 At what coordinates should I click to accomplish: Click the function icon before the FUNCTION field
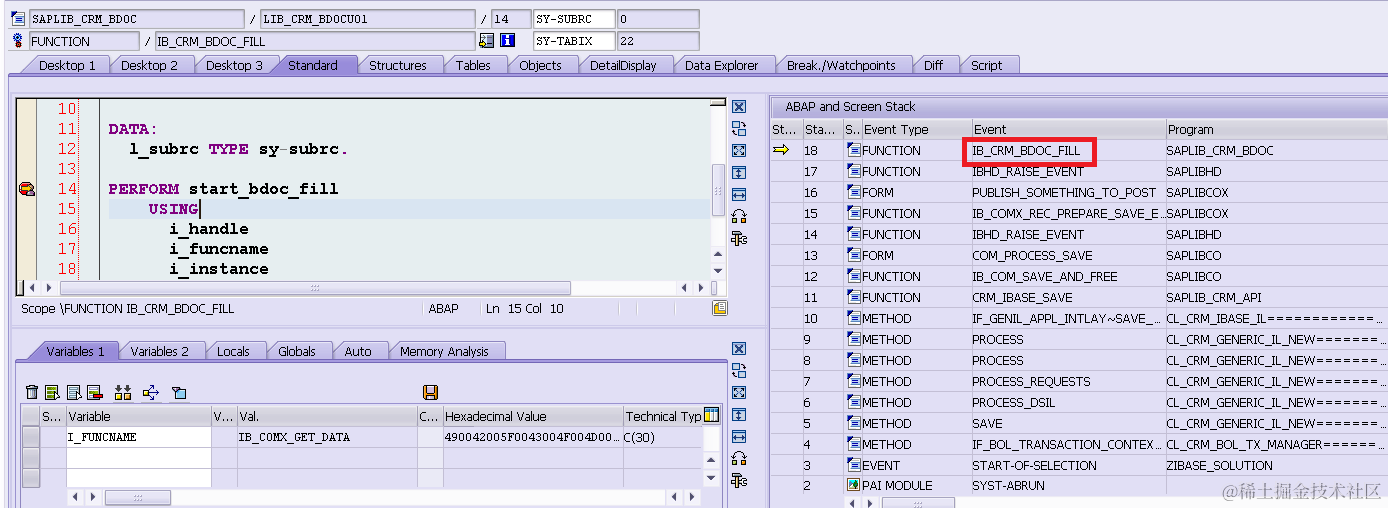(18, 41)
